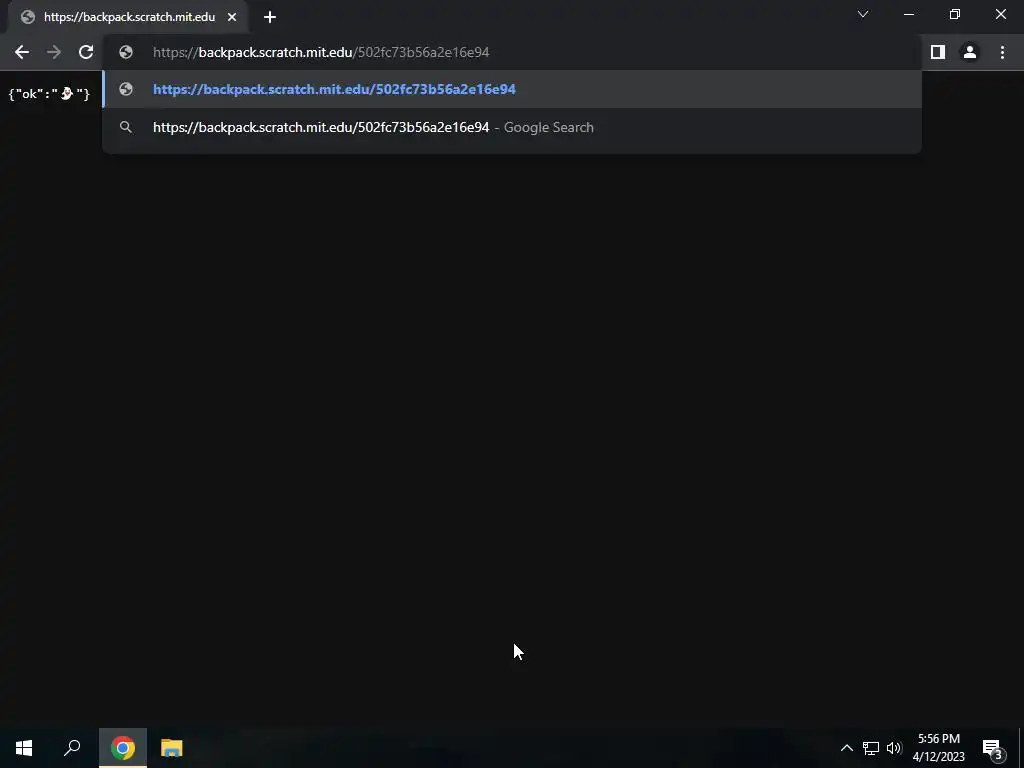1024x768 pixels.
Task: Open the tab search dropdown arrow
Action: click(863, 14)
